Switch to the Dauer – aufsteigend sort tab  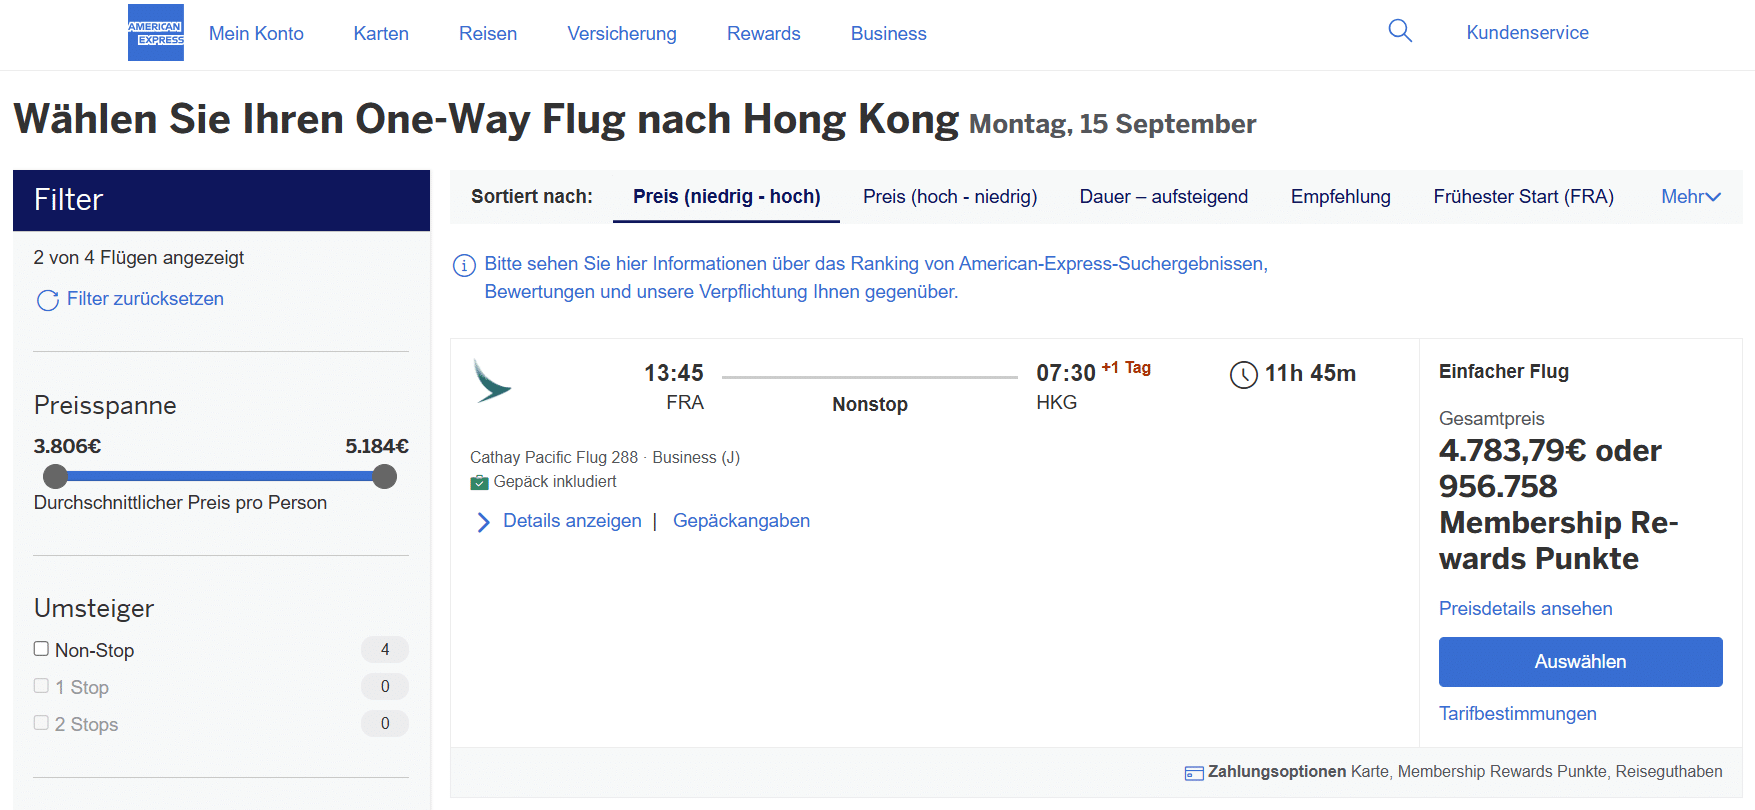point(1163,196)
